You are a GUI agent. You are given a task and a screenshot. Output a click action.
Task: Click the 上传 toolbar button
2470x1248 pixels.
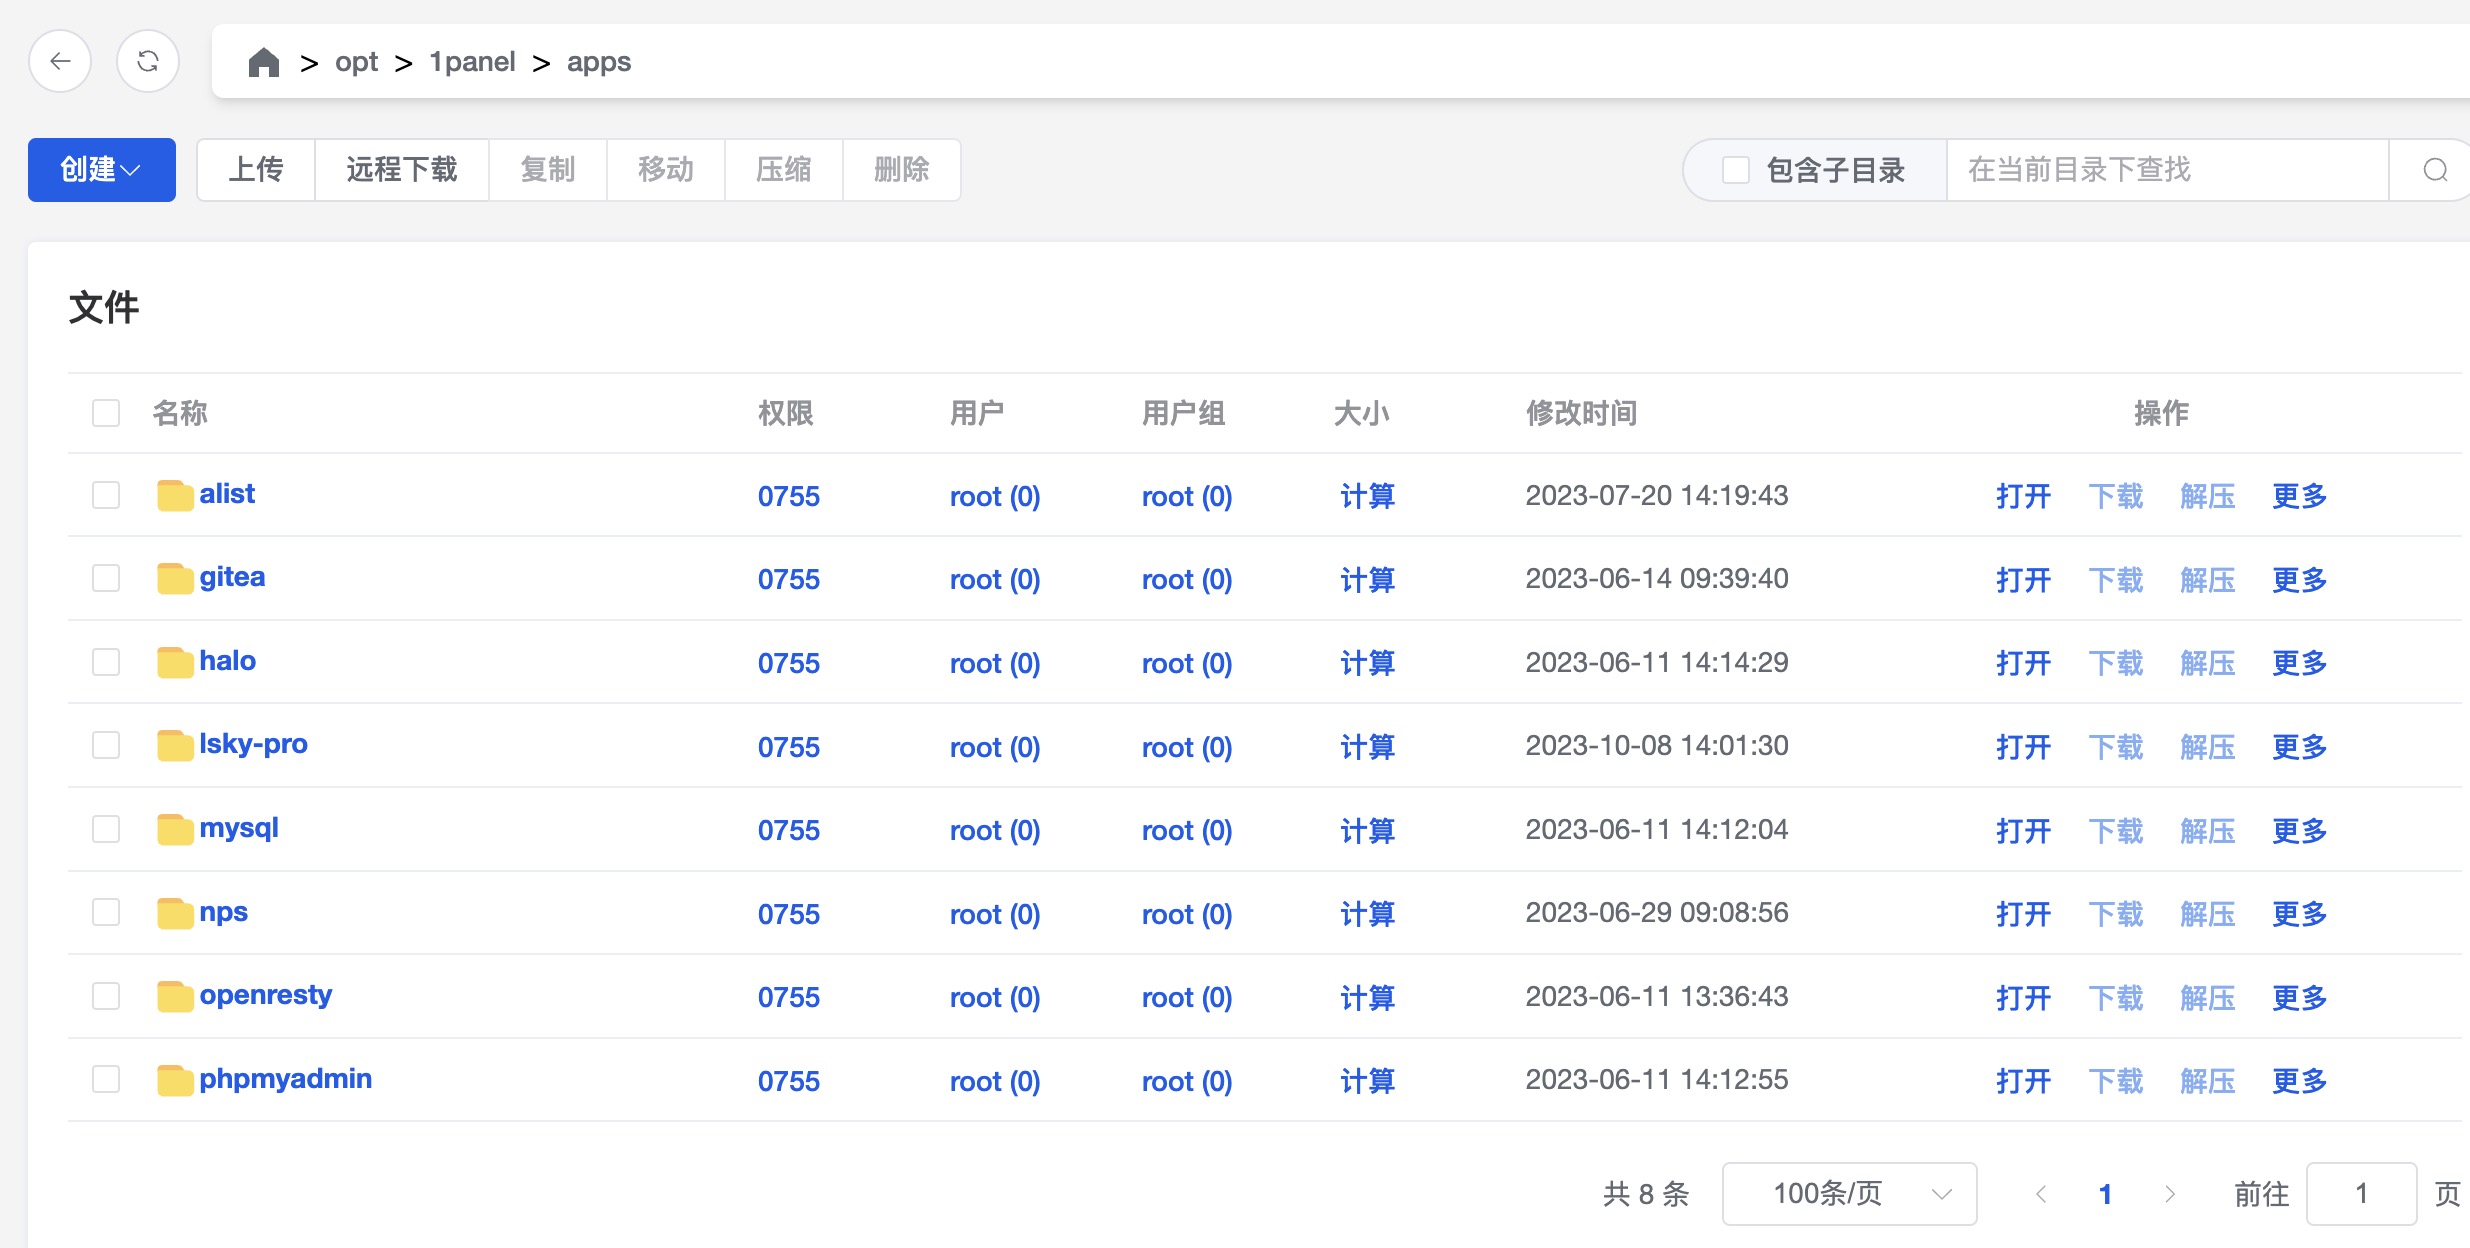tap(256, 170)
